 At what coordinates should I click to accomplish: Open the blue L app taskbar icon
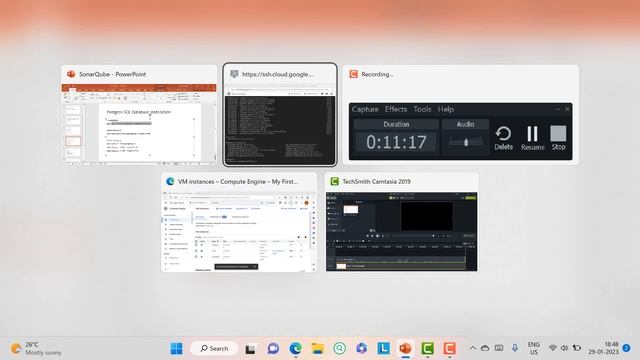383,349
